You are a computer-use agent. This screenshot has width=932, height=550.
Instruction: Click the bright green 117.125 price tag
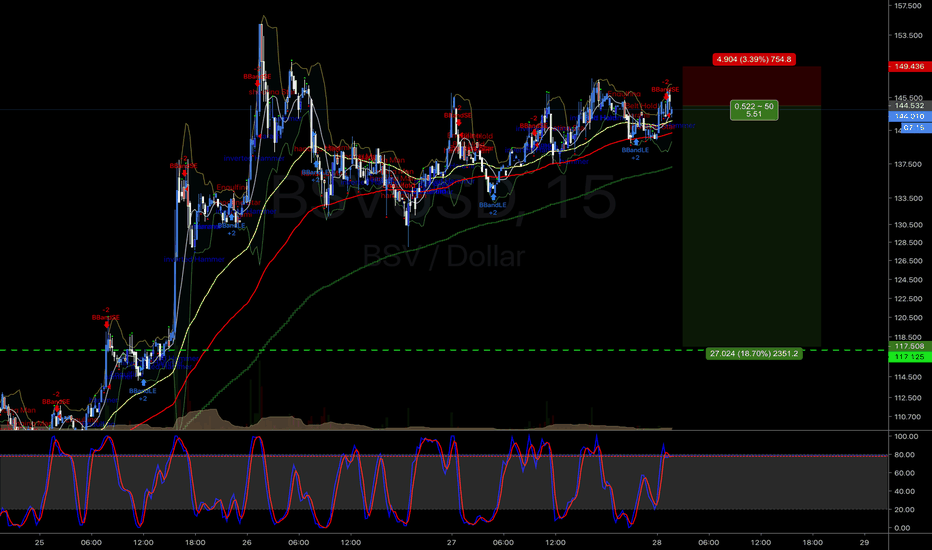pyautogui.click(x=909, y=357)
